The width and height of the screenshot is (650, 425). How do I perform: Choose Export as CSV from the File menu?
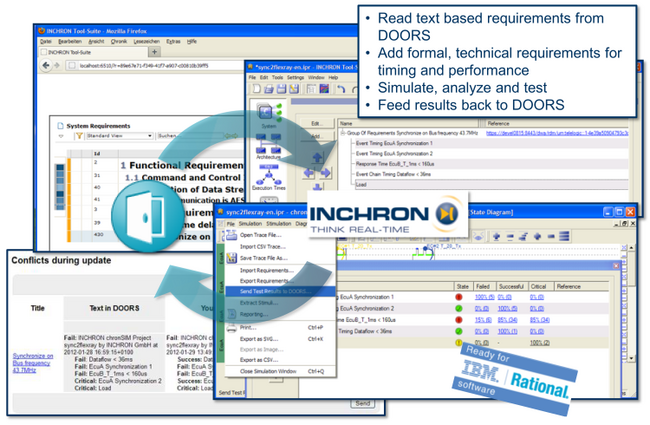click(259, 360)
